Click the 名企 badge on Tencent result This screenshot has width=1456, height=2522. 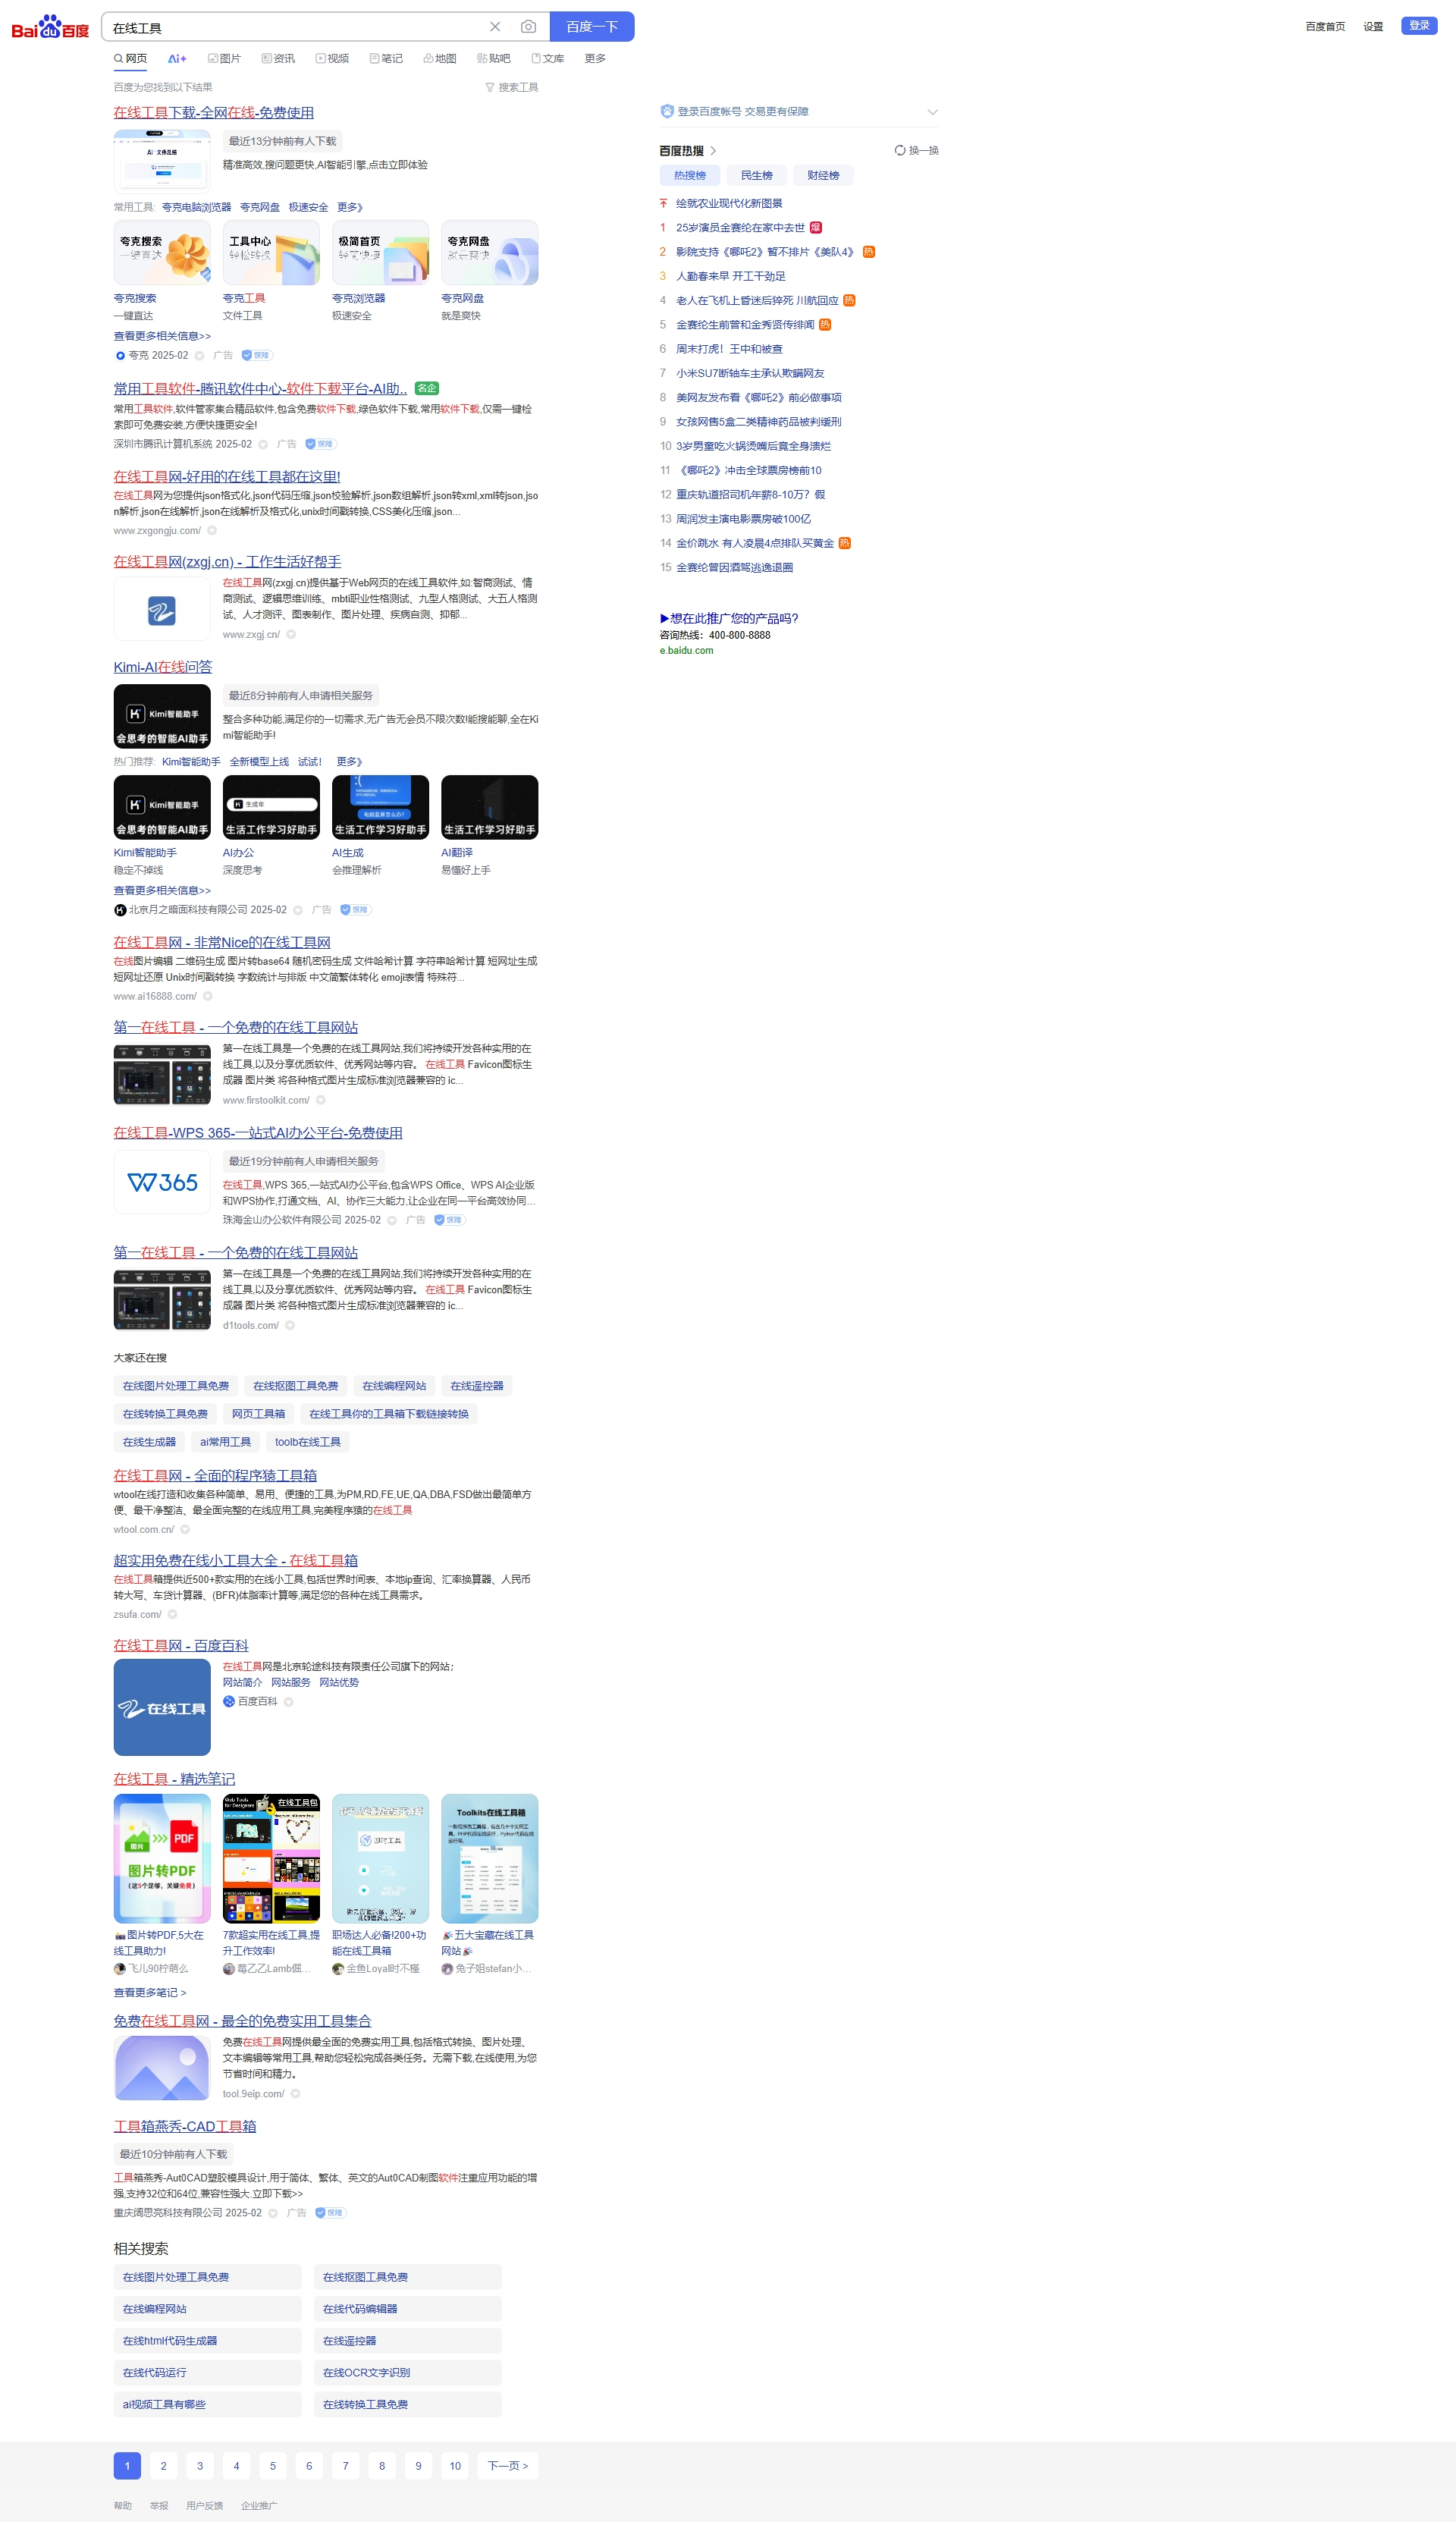point(427,389)
